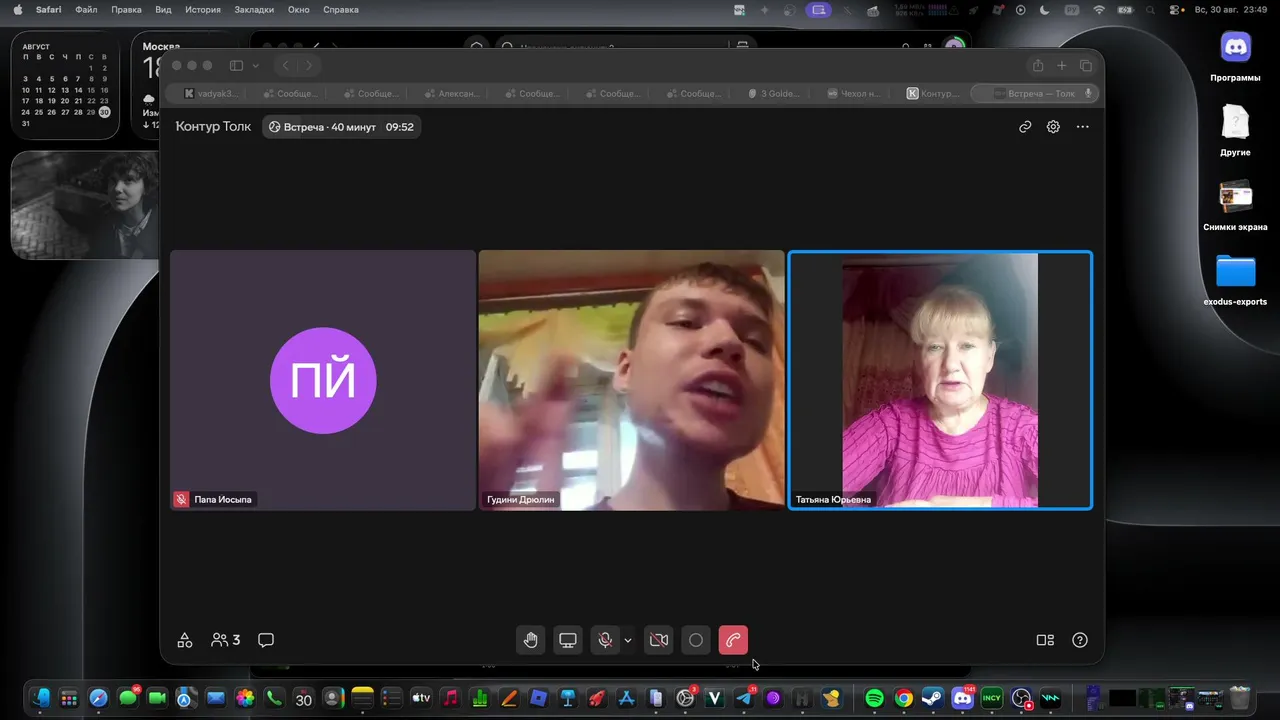
Task: Open the Снимки экрана desktop folder
Action: 1236,206
